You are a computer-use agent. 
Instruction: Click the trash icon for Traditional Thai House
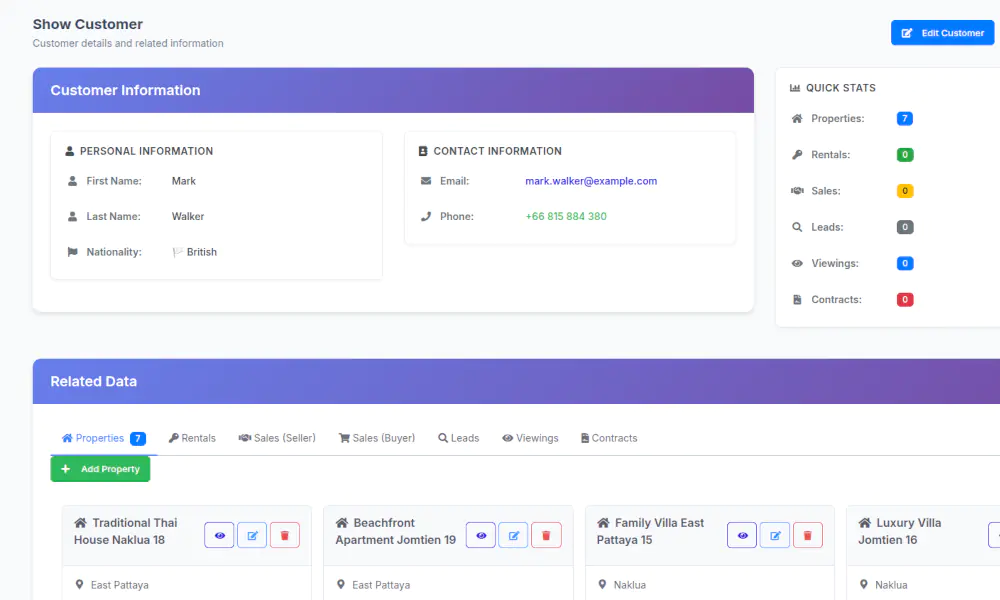point(285,535)
